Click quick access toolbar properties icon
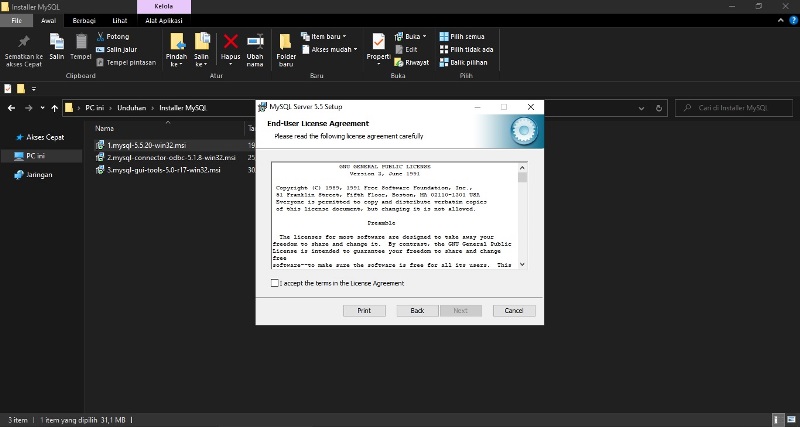 pos(8,89)
